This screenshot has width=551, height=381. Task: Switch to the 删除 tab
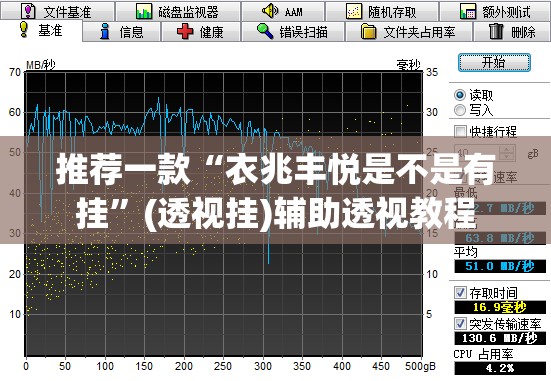[512, 32]
